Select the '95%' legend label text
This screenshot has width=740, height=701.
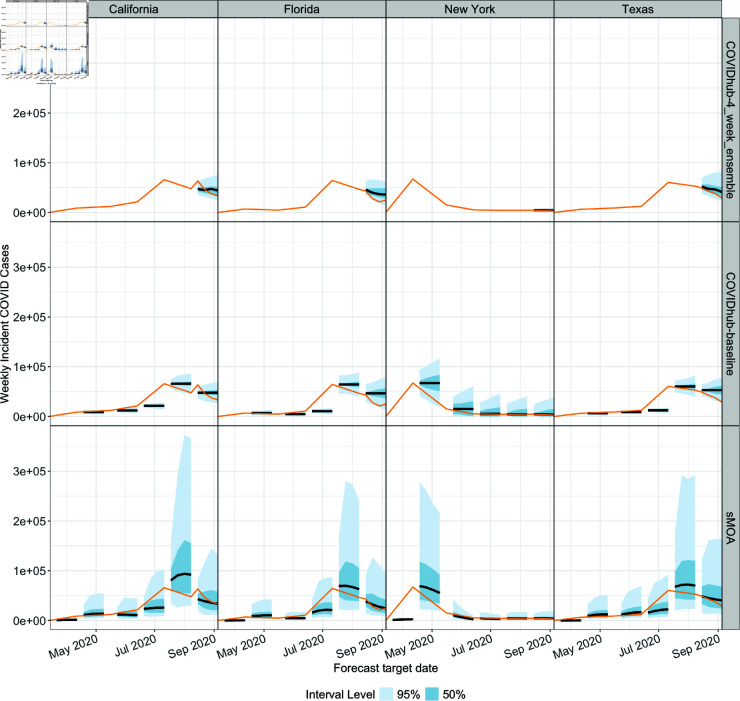[408, 694]
